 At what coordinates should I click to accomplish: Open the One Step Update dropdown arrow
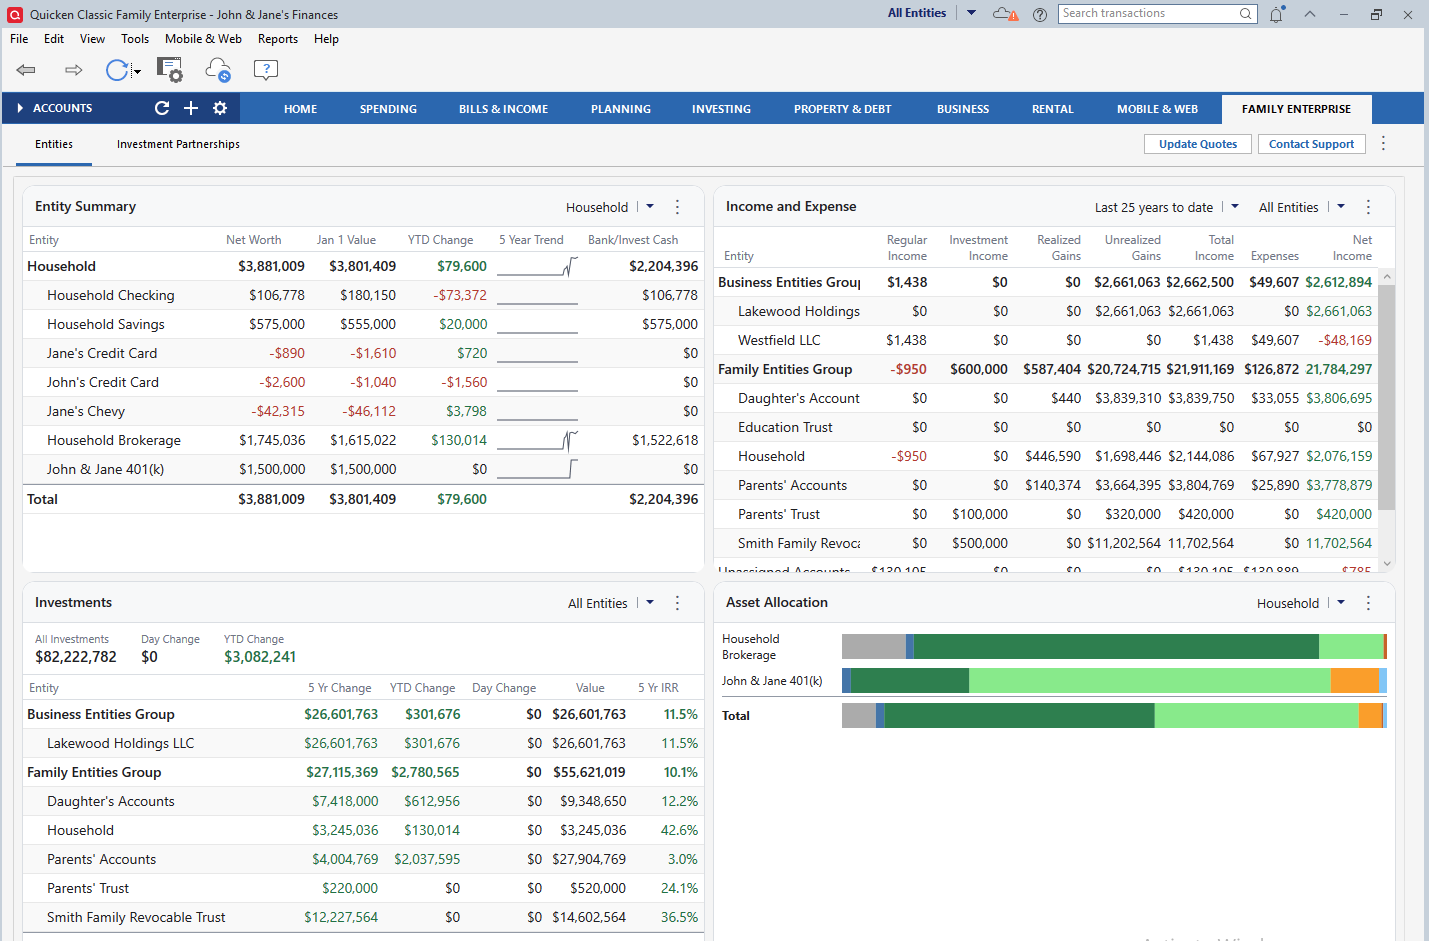click(137, 71)
